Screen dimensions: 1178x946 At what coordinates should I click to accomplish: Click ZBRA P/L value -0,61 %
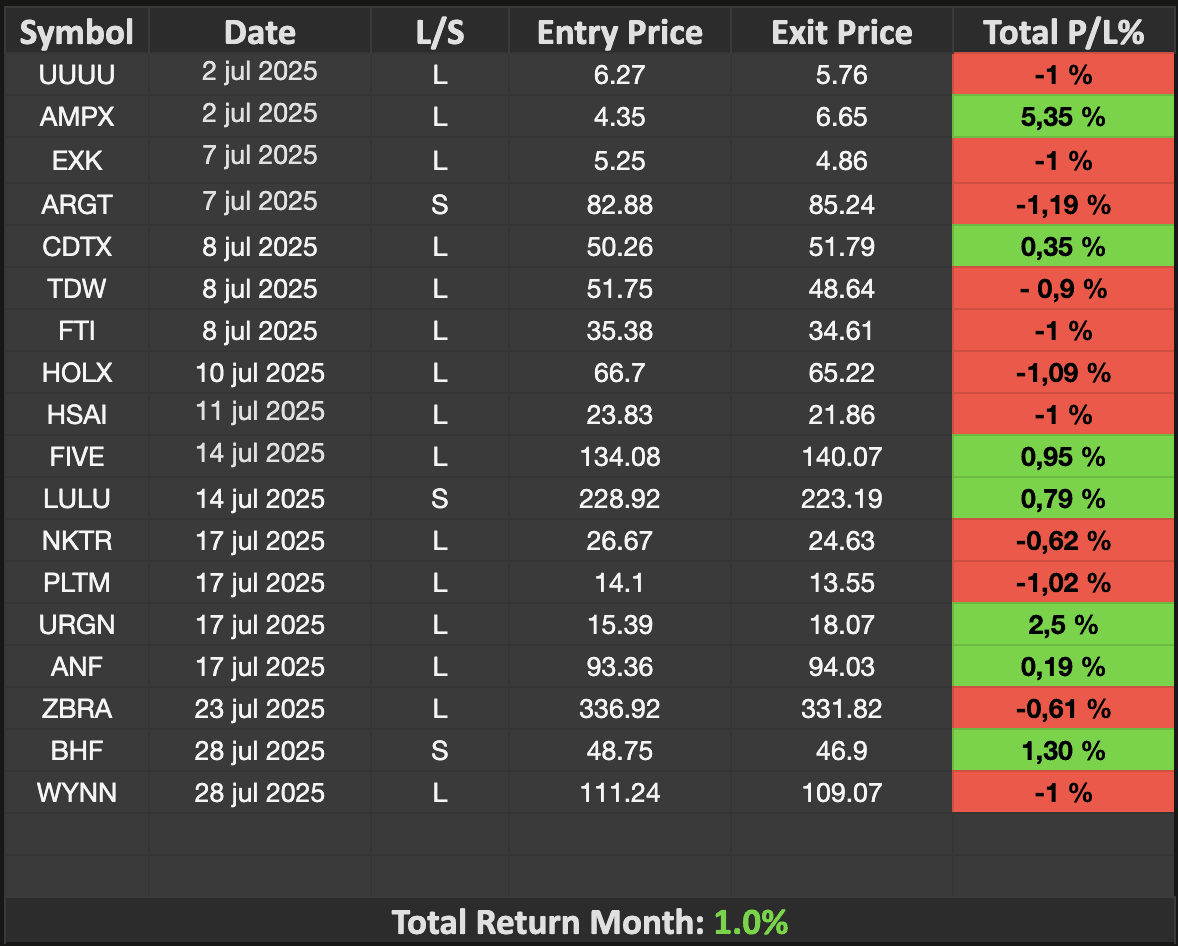click(x=1063, y=709)
